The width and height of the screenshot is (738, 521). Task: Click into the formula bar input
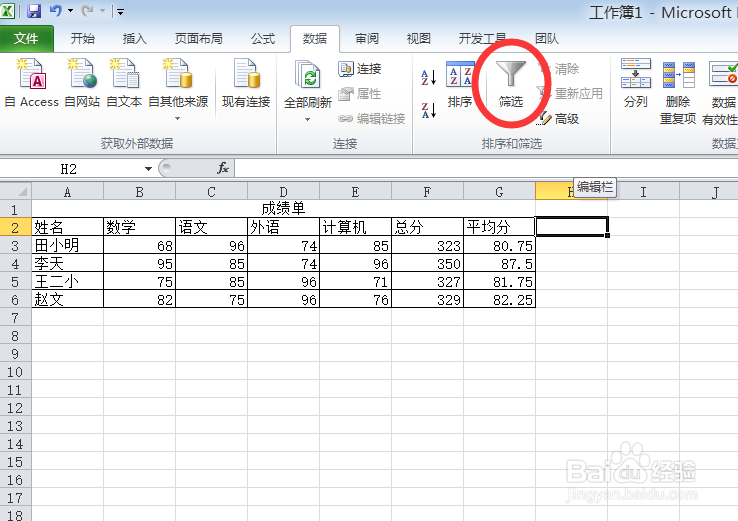(486, 168)
